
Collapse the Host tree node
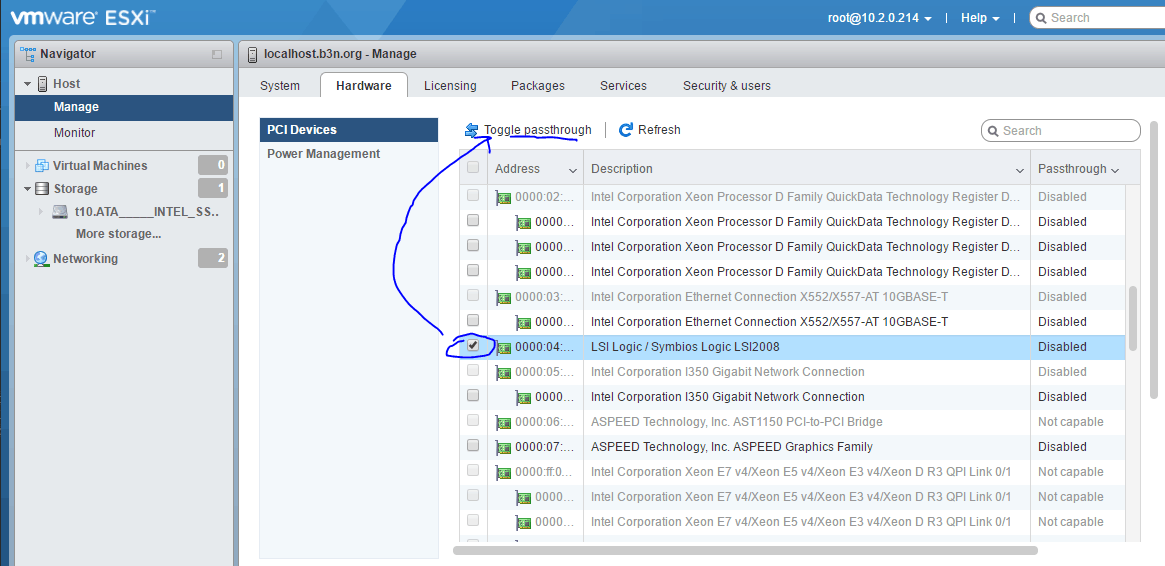27,84
